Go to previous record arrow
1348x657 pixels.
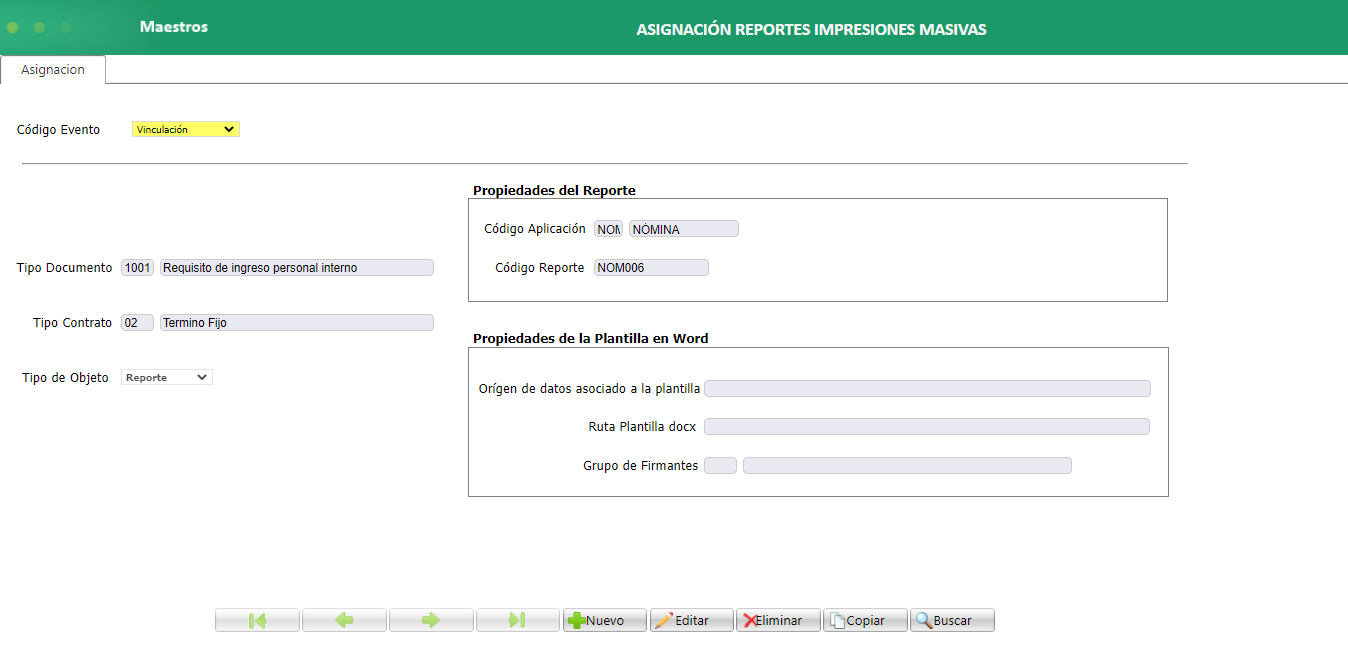(344, 620)
